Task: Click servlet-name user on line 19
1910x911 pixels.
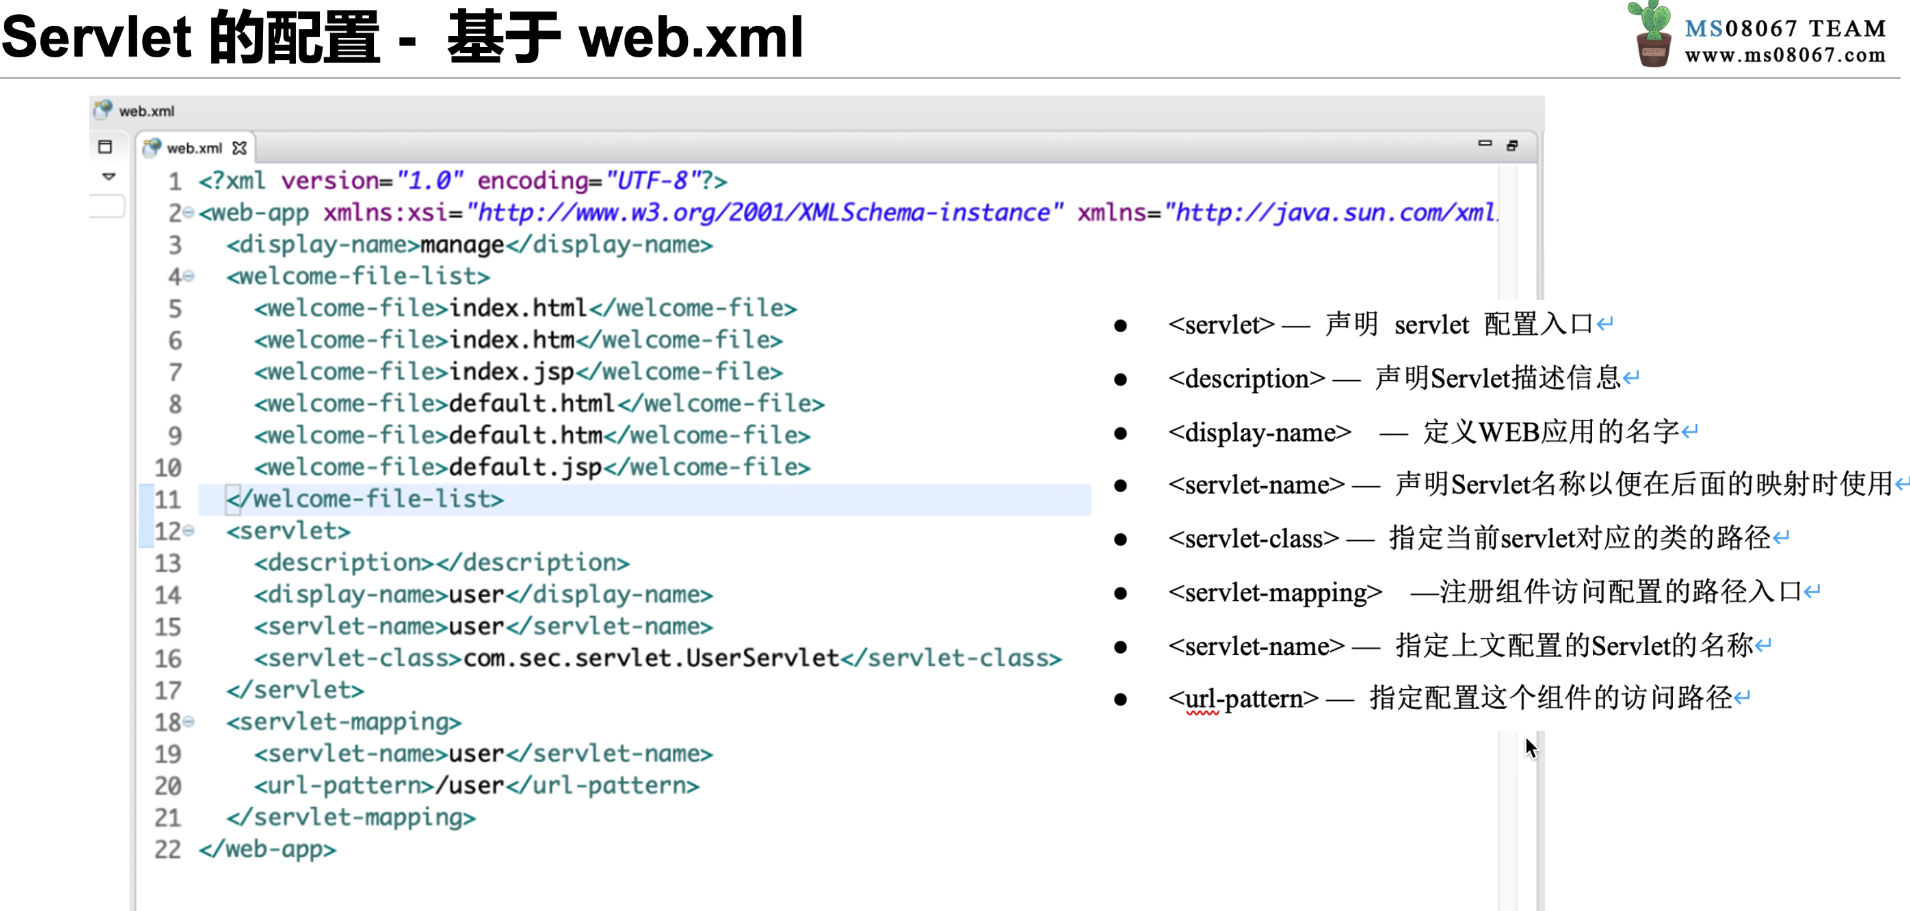Action: pyautogui.click(x=483, y=754)
